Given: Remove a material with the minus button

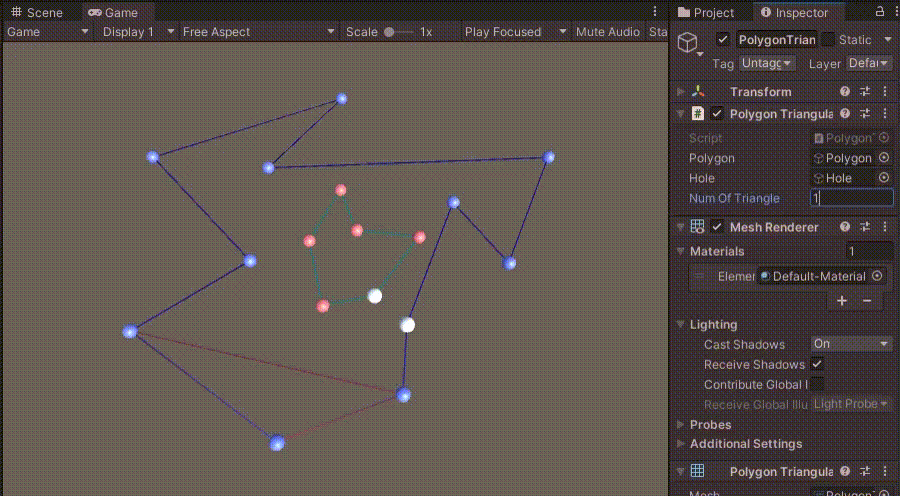Looking at the screenshot, I should 867,300.
